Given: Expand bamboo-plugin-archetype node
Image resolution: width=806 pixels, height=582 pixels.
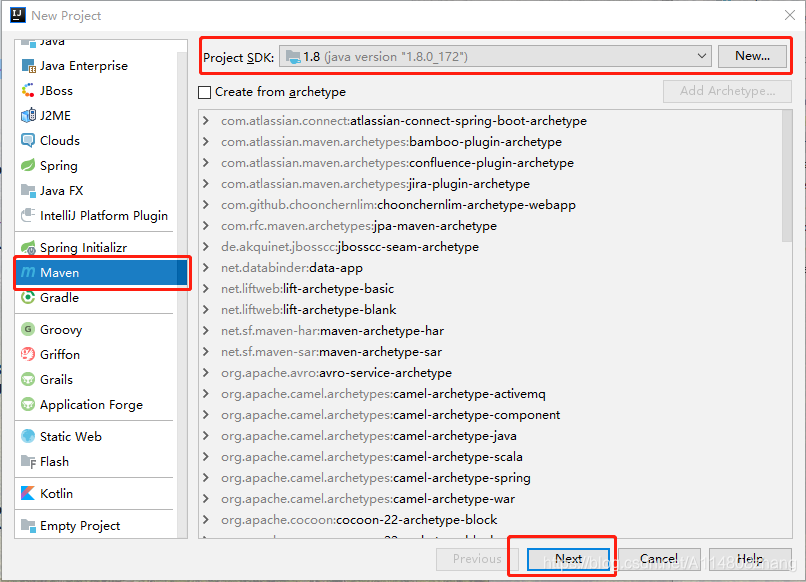Looking at the screenshot, I should 206,141.
